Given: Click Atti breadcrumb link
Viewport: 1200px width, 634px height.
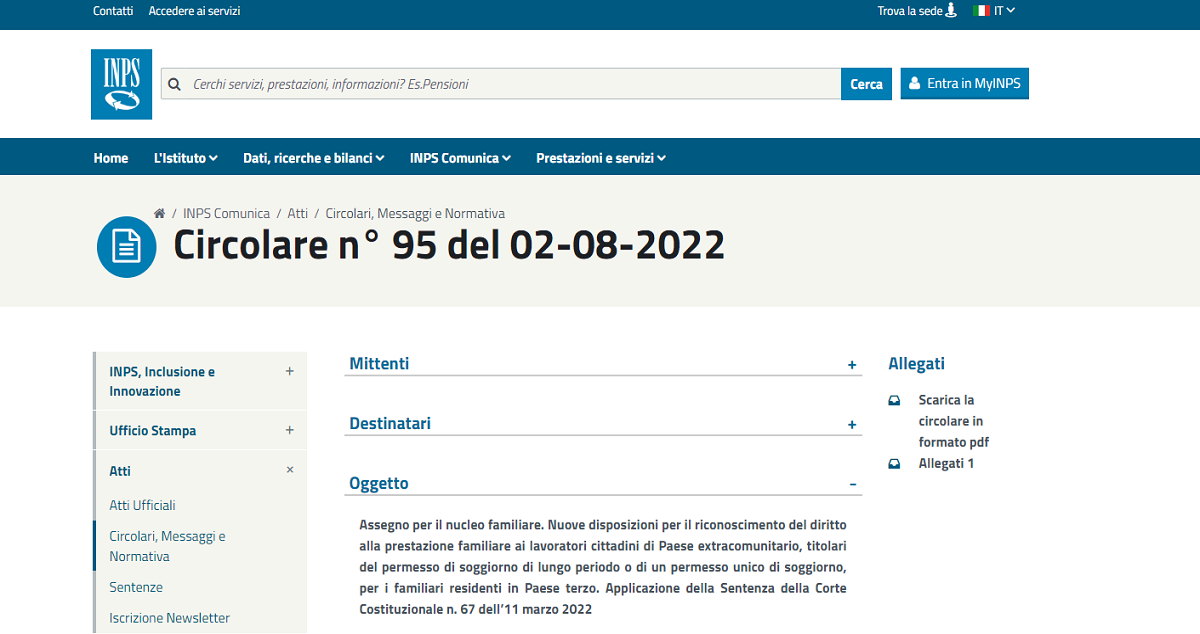Looking at the screenshot, I should click(298, 213).
